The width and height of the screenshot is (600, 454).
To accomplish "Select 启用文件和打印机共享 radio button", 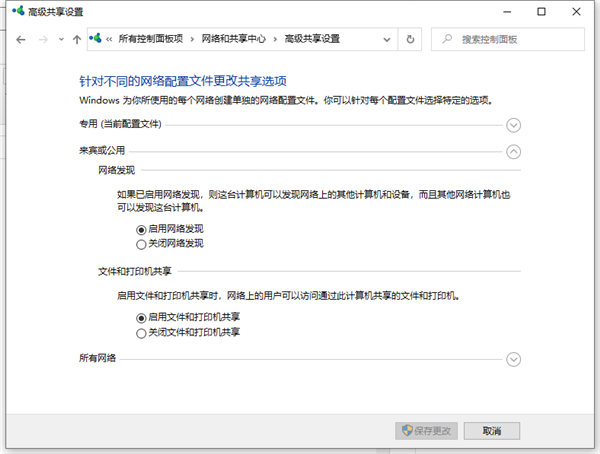I will tap(141, 317).
